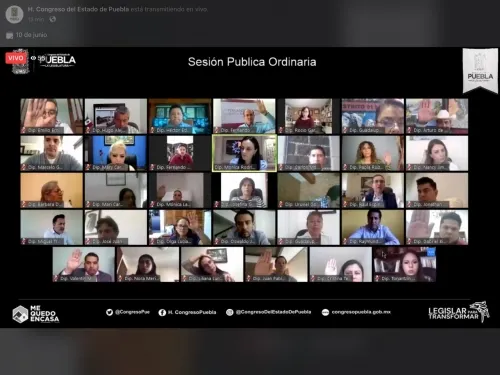Select the Dip. Rocío Gar... video tile
This screenshot has width=500, height=375.
[x=309, y=116]
